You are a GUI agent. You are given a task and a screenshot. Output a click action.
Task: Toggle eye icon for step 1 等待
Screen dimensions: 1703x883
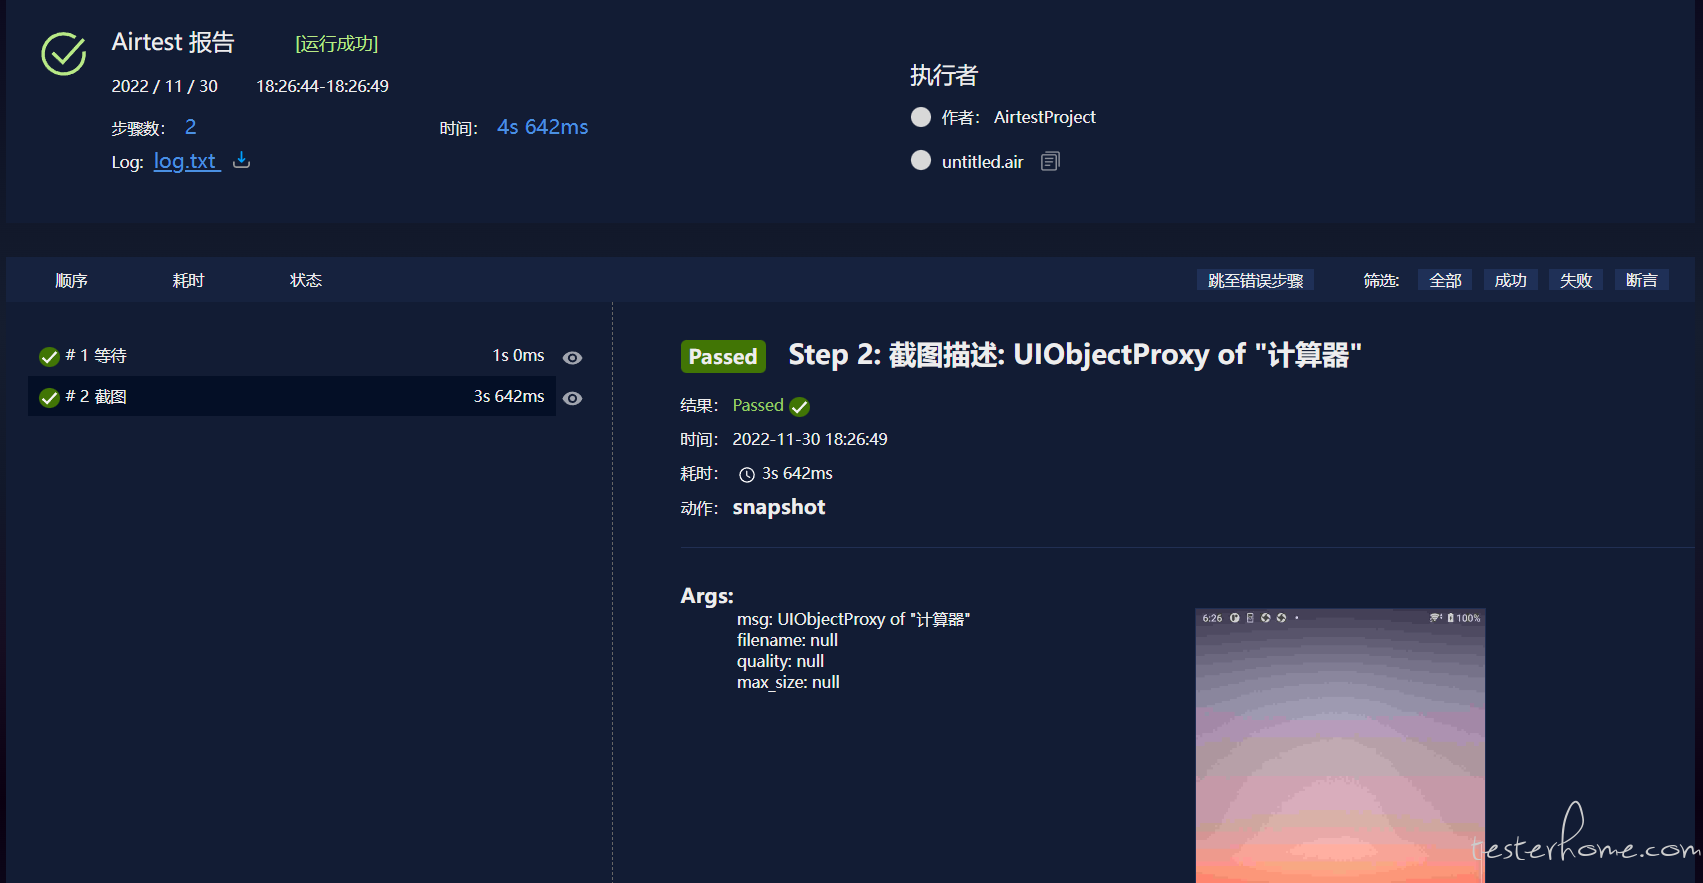coord(572,357)
